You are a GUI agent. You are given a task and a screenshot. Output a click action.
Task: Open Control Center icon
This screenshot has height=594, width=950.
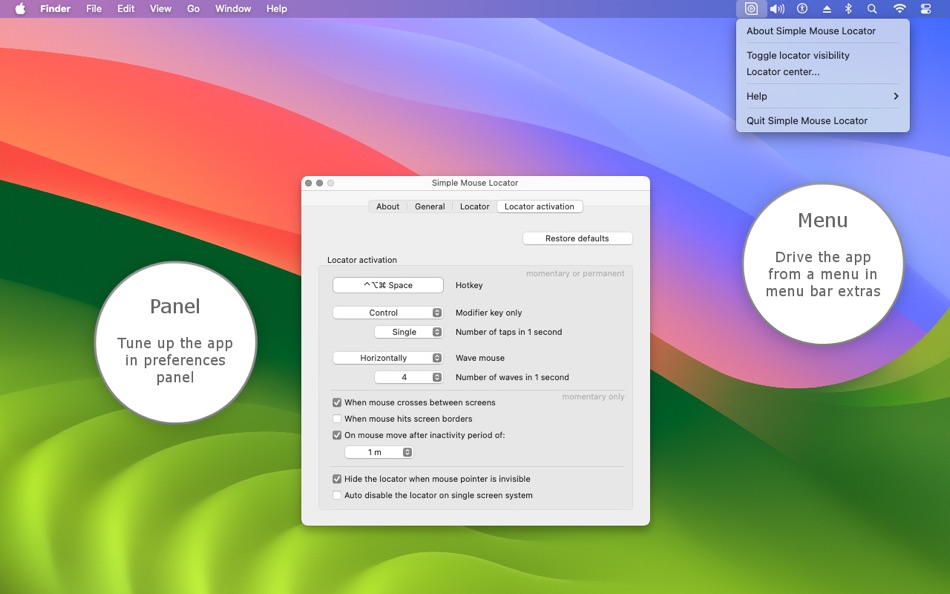tap(926, 8)
